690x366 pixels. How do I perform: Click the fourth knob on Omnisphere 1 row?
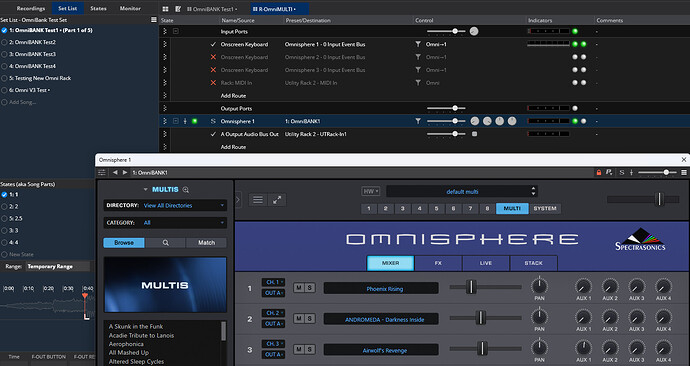(x=512, y=121)
